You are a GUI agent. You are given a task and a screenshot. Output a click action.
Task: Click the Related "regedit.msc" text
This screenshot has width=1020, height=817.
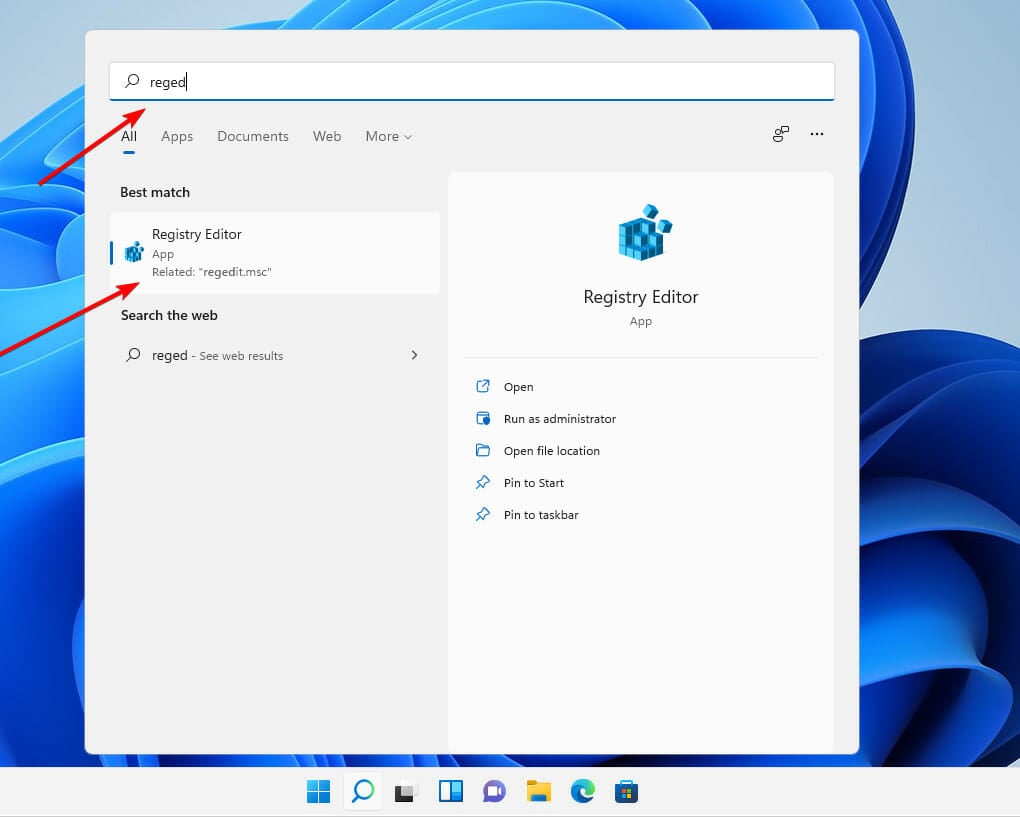tap(211, 272)
